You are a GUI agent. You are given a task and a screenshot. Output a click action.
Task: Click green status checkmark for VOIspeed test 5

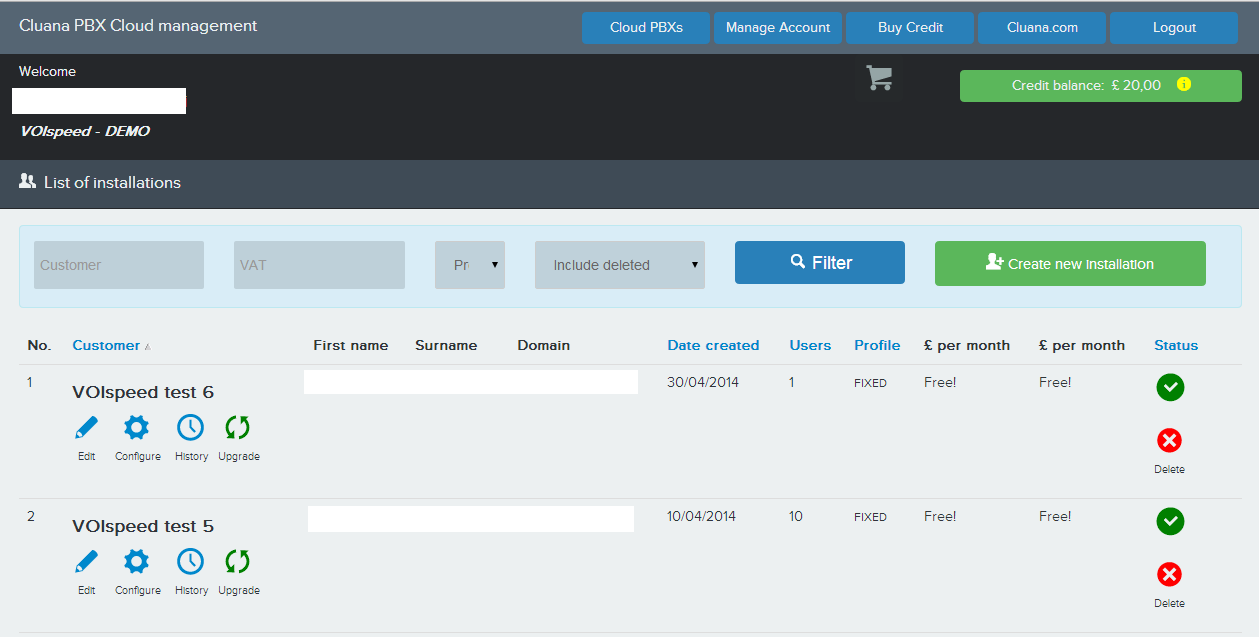click(1170, 521)
